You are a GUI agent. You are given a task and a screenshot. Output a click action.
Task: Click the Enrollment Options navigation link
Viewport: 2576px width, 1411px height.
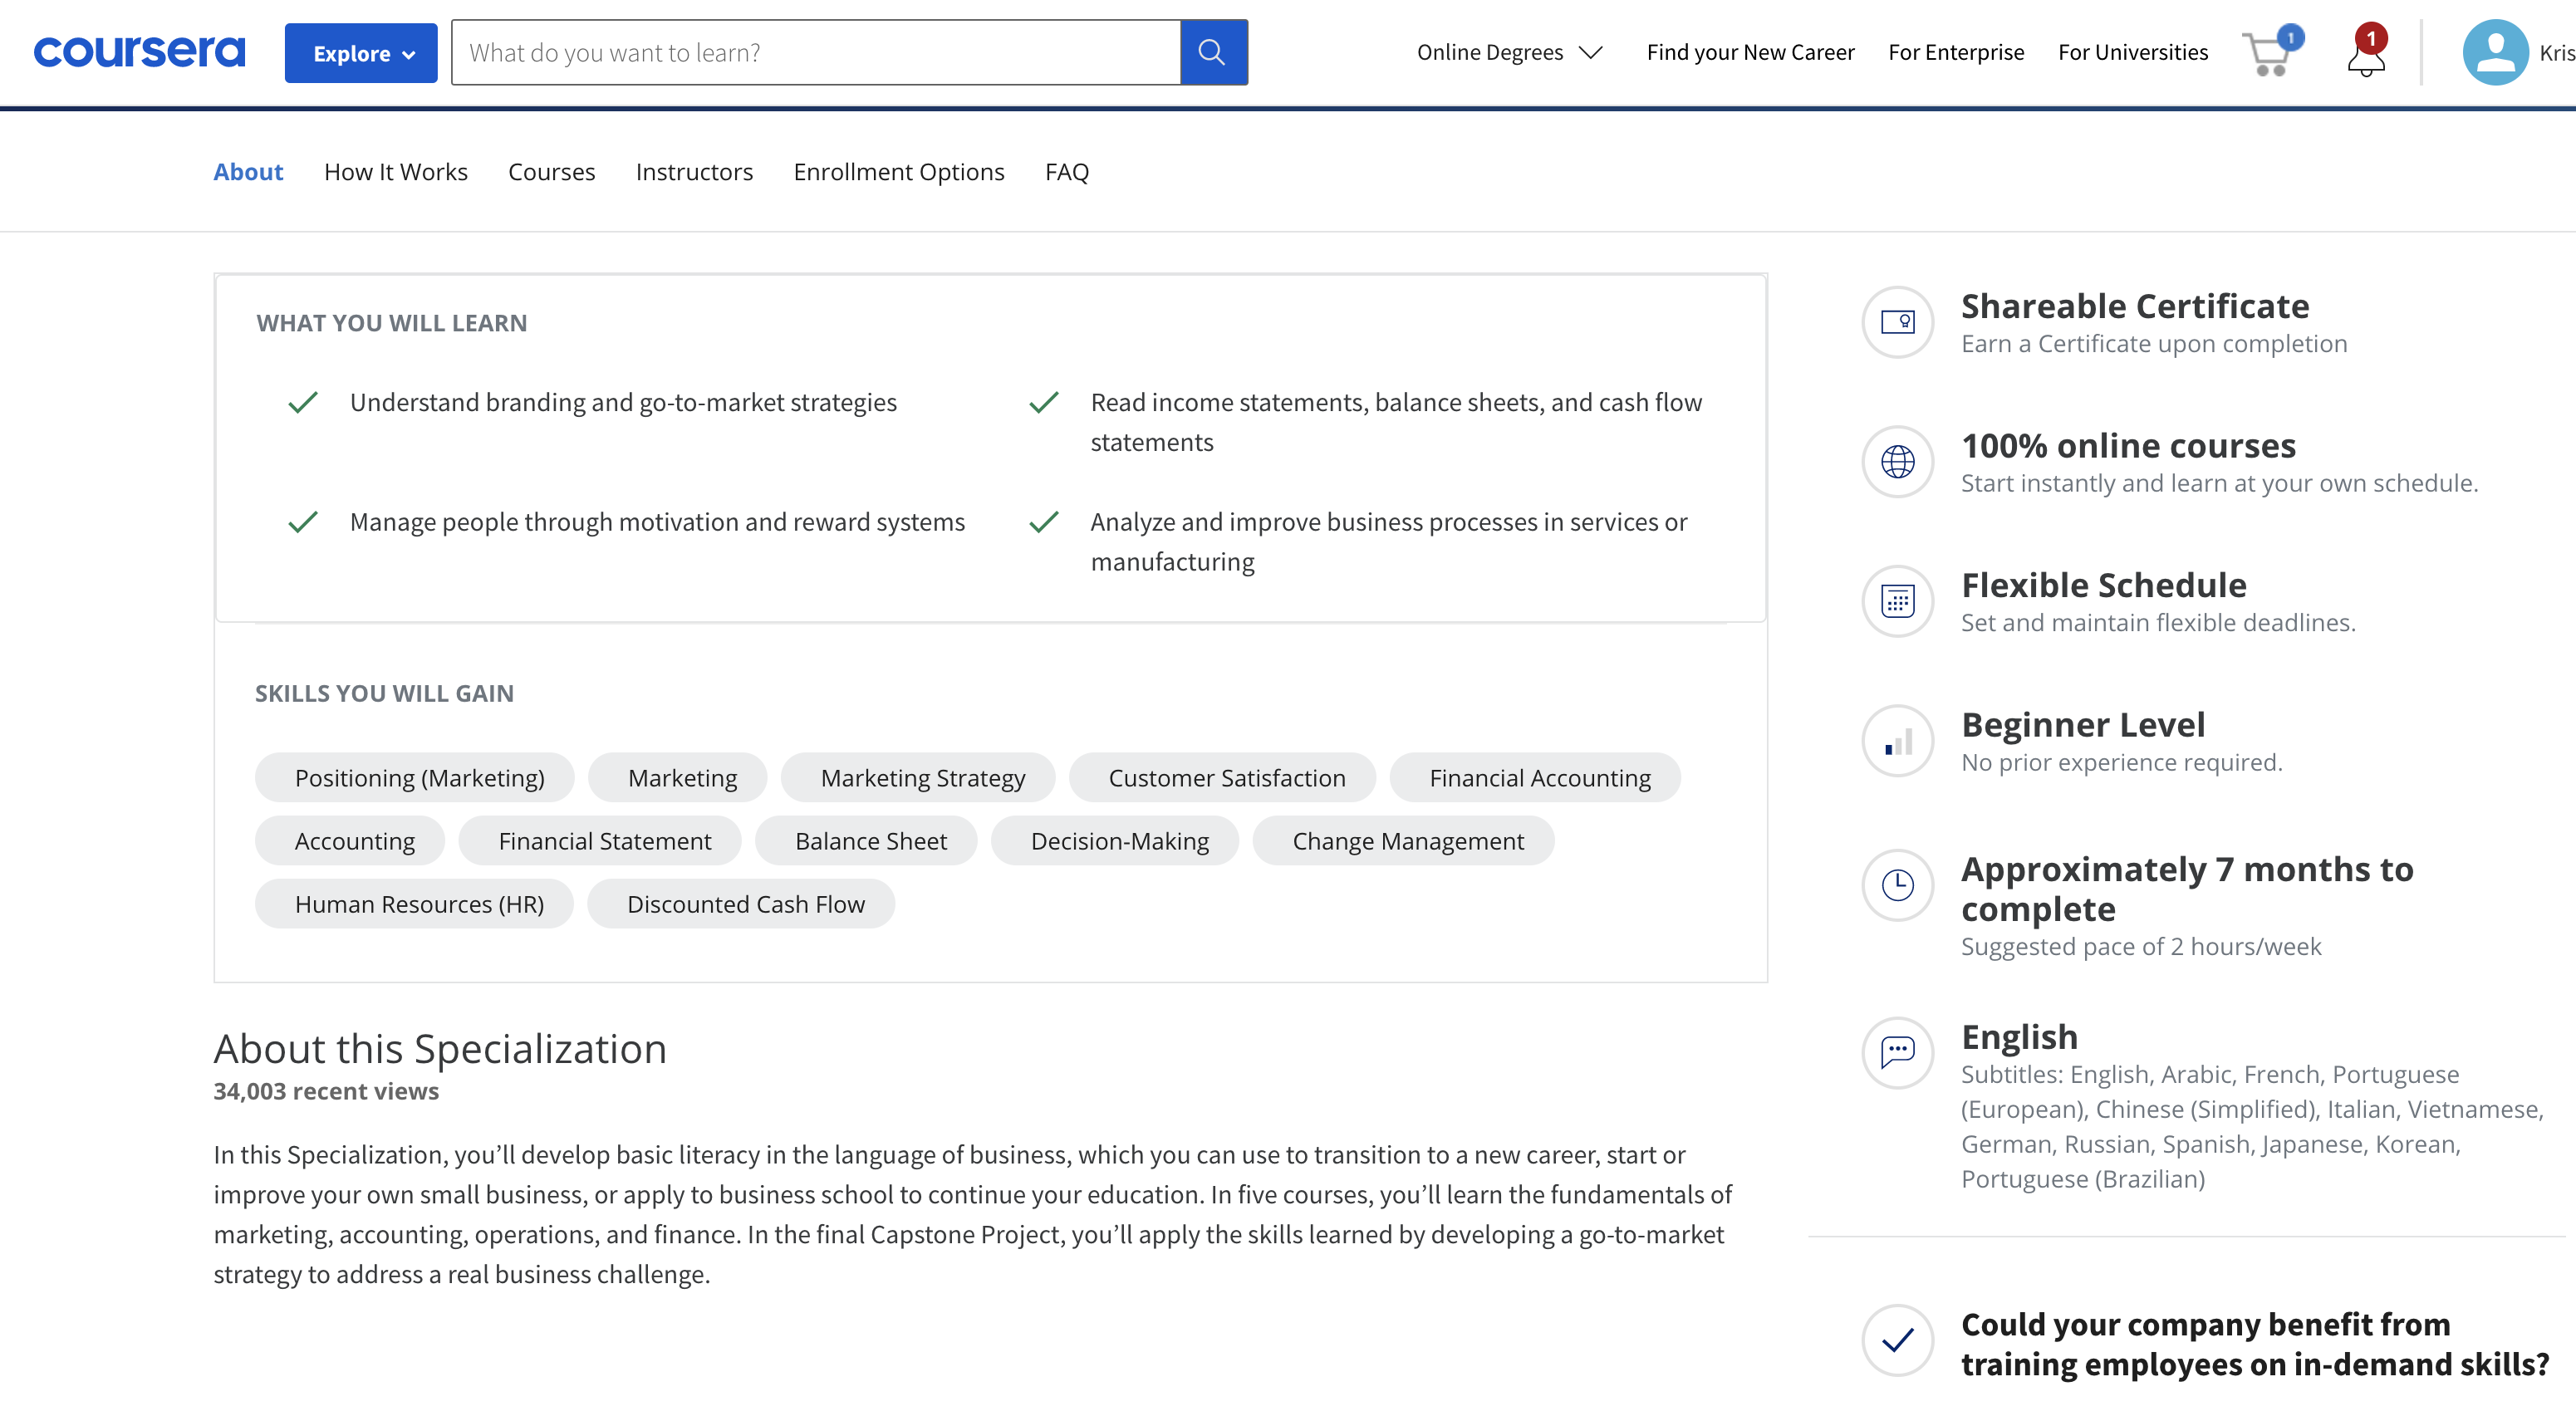(899, 169)
